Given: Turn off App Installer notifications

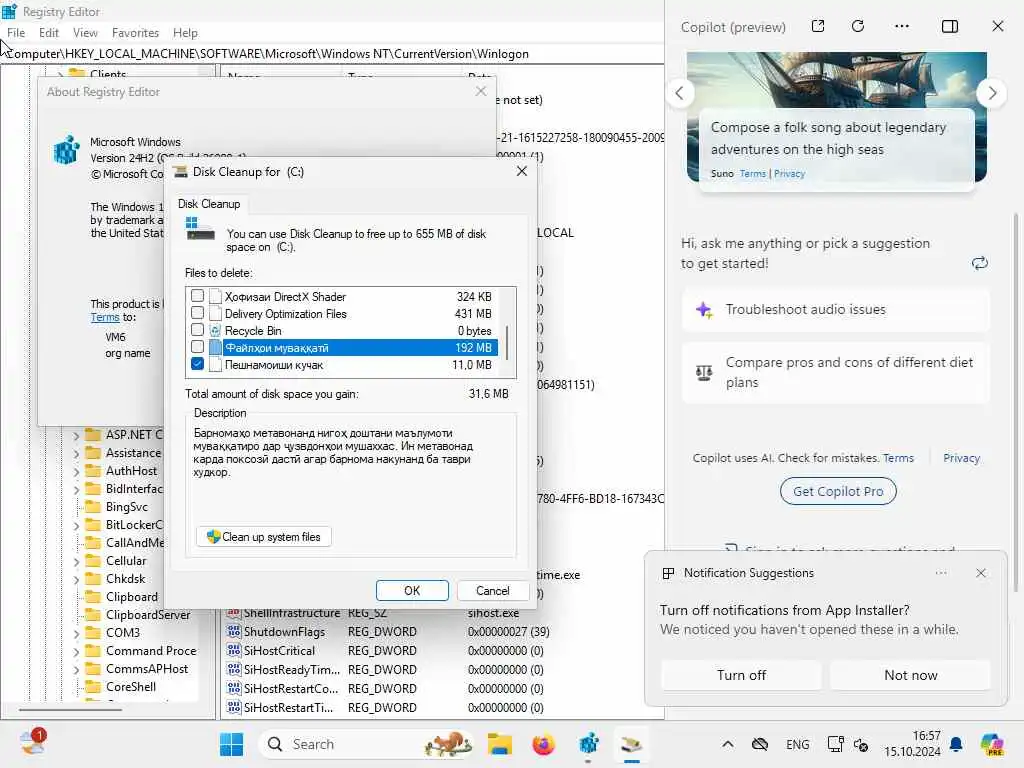Looking at the screenshot, I should coord(741,675).
